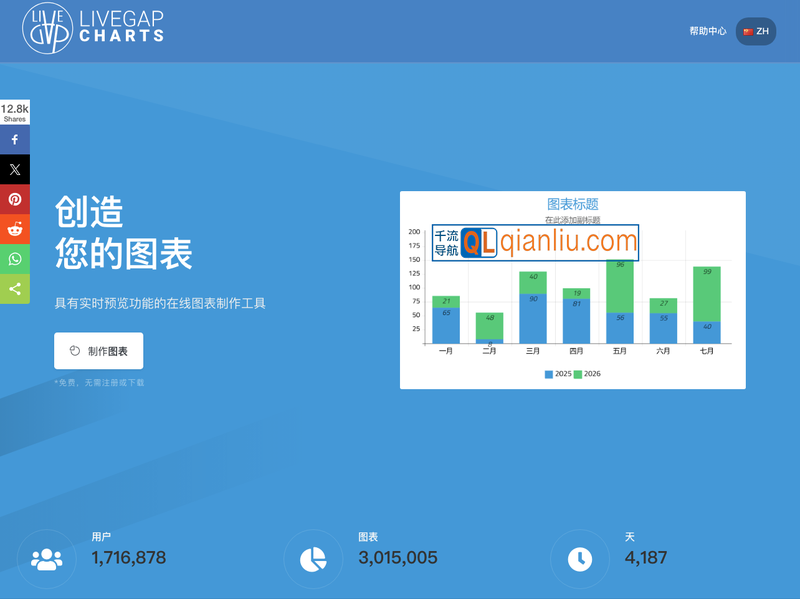800x599 pixels.
Task: Share the page via WhatsApp
Action: click(14, 259)
